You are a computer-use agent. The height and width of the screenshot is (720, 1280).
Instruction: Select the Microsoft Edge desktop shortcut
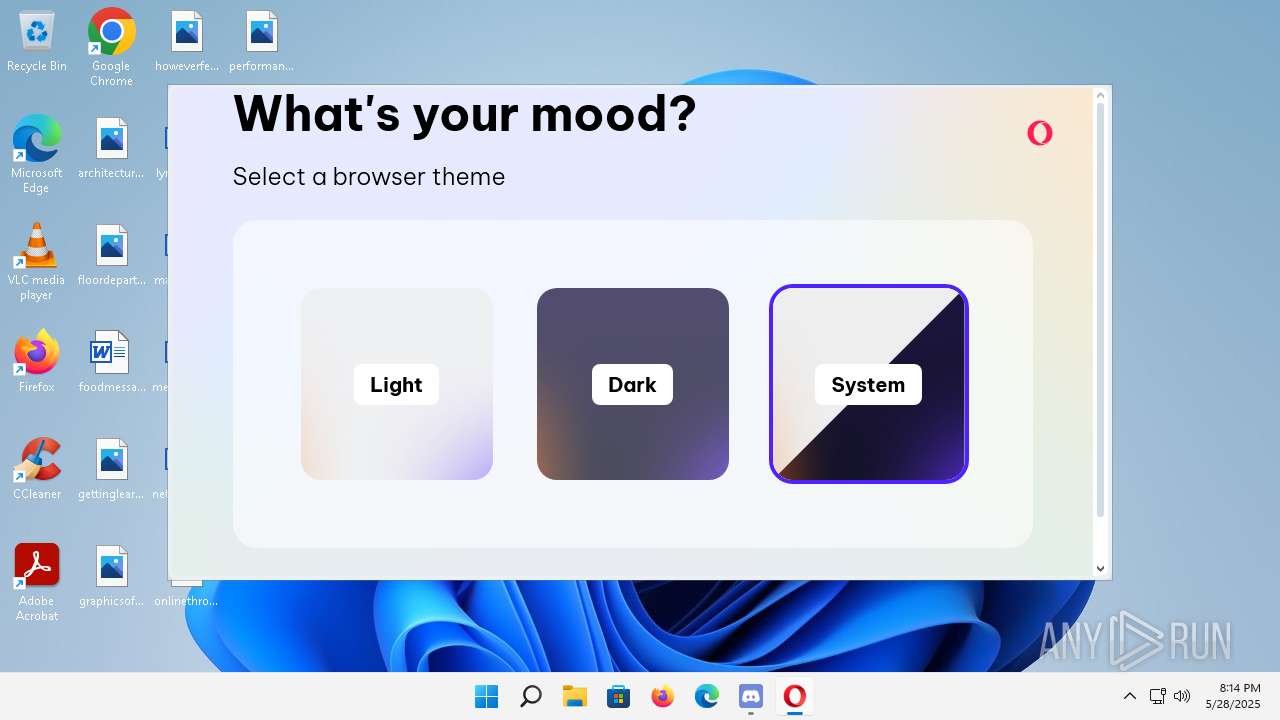(37, 154)
